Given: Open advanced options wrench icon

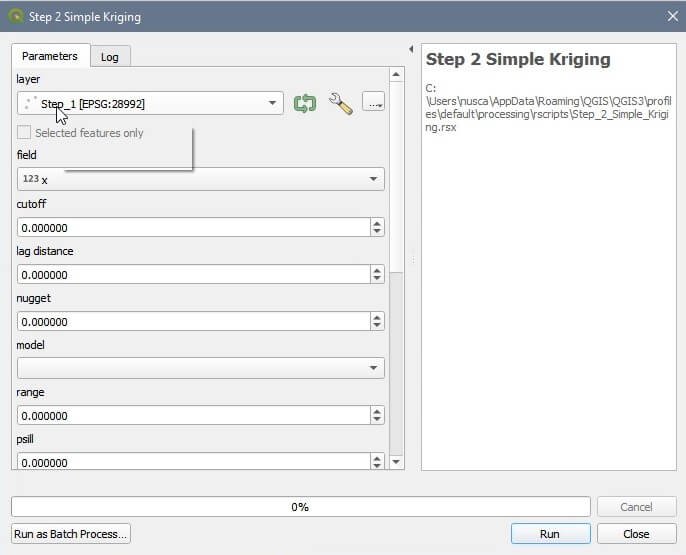Looking at the screenshot, I should point(340,104).
